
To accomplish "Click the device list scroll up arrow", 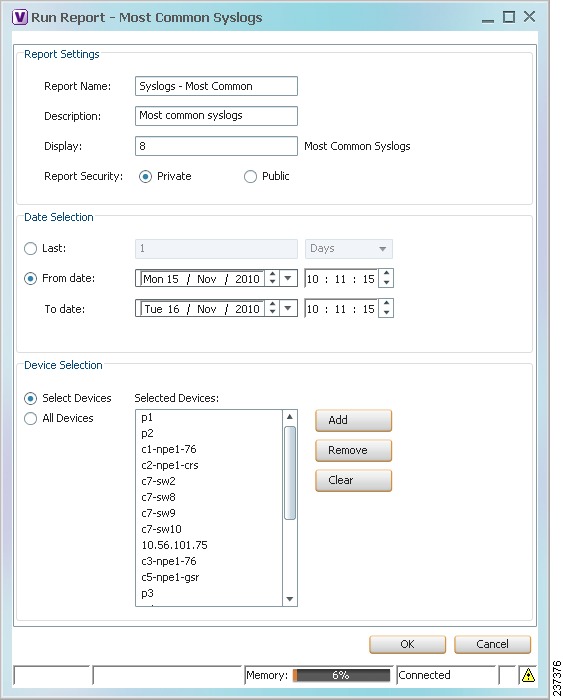I will coord(290,417).
